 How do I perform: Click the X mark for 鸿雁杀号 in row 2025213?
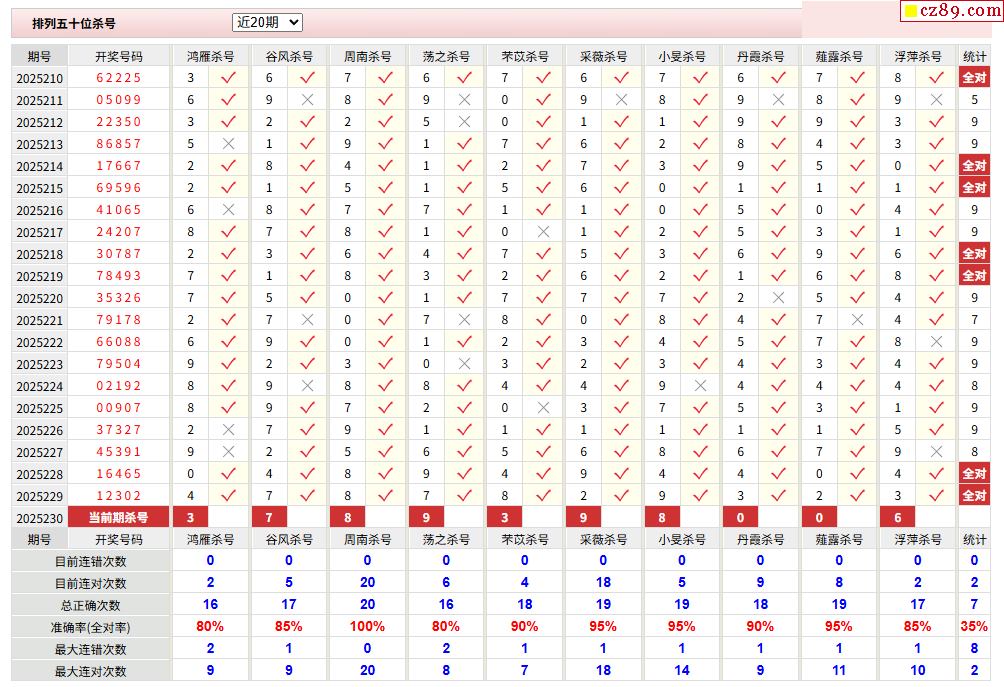[229, 143]
